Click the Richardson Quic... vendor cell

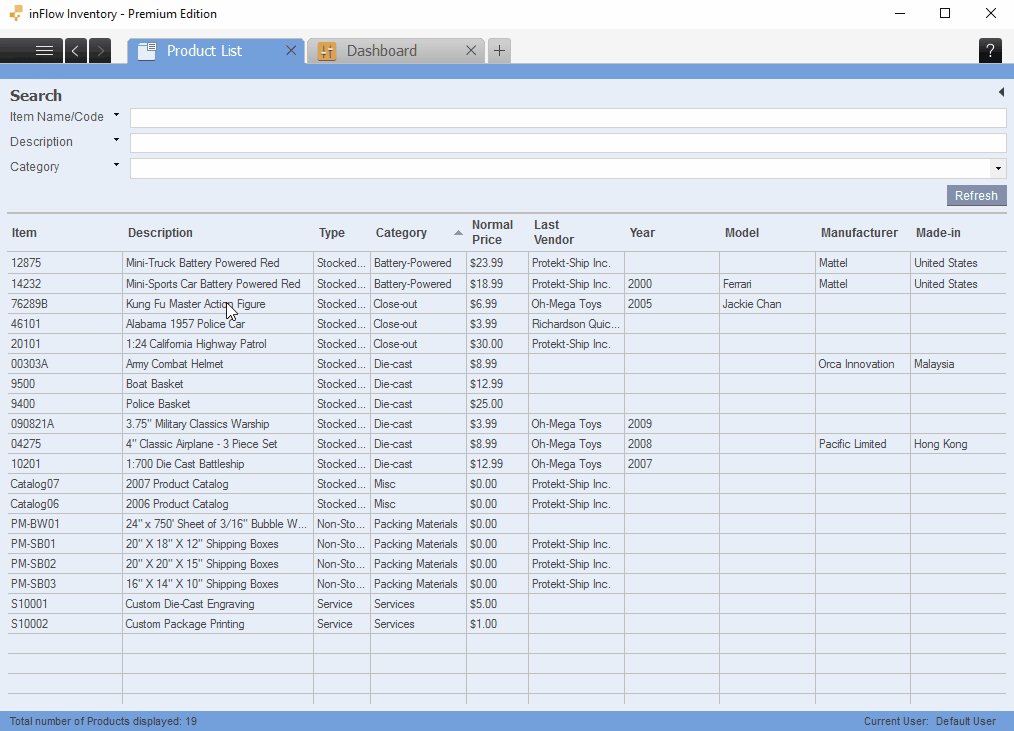point(576,324)
